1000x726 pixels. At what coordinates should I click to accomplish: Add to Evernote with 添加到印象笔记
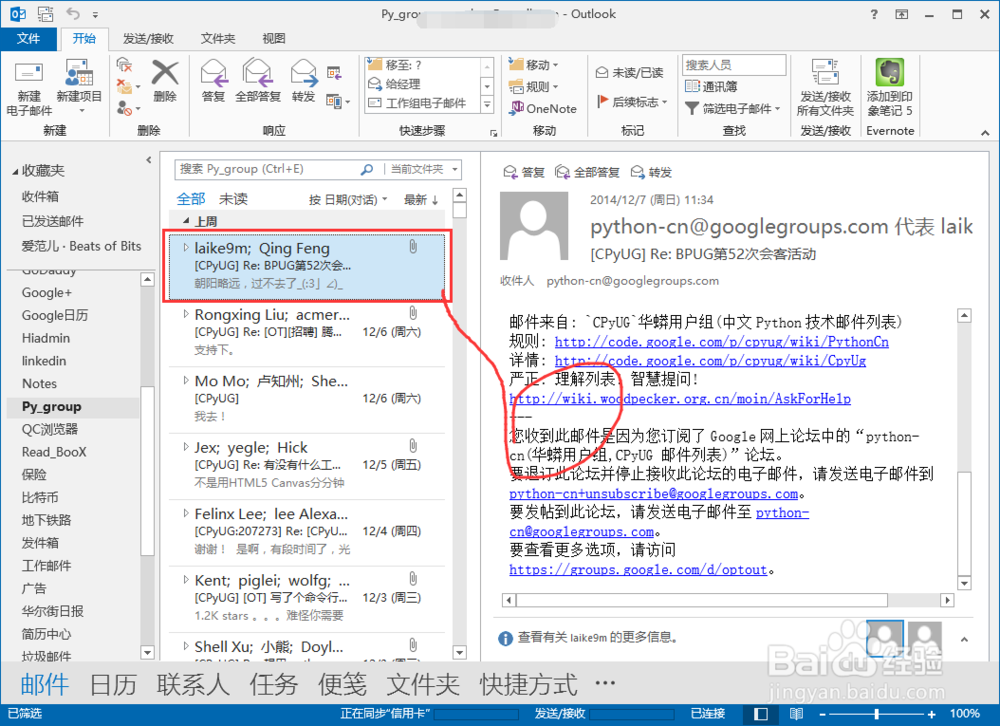pyautogui.click(x=890, y=88)
